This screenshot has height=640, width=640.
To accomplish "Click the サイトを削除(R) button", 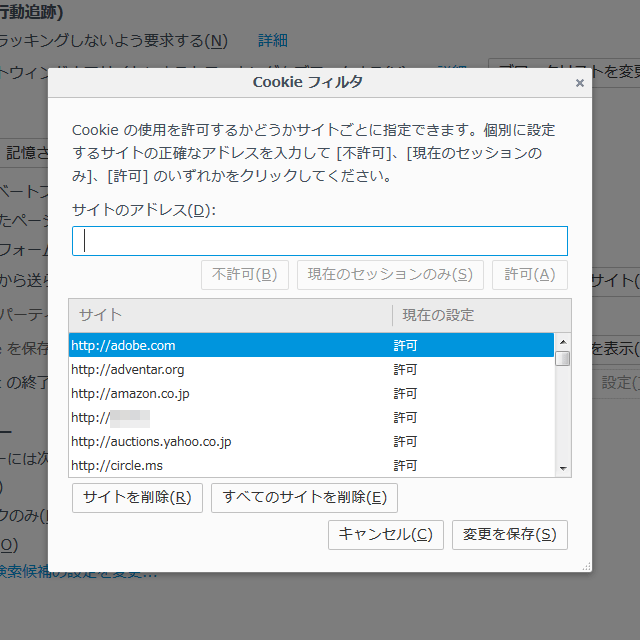I will [137, 498].
